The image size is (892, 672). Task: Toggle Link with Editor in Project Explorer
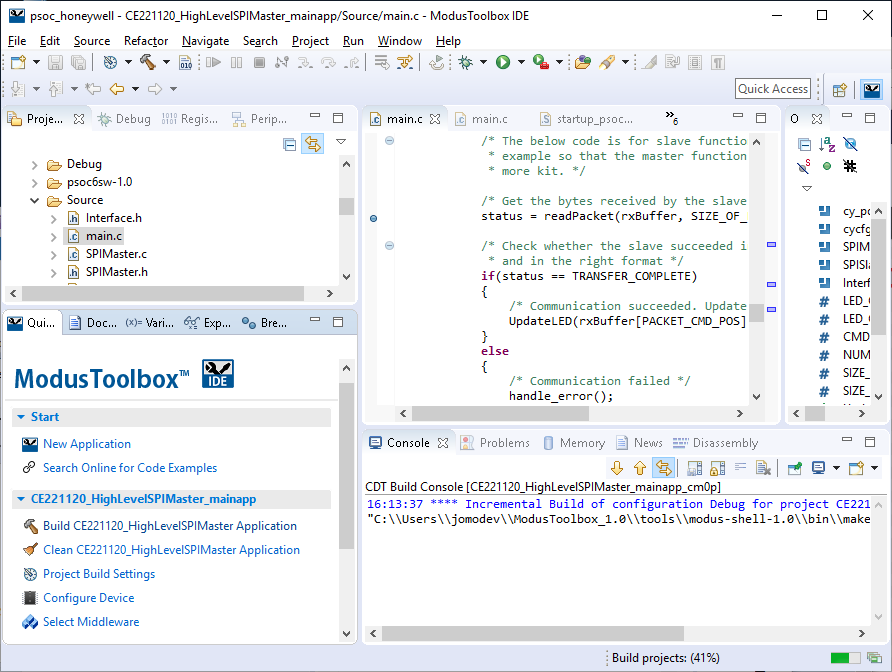(x=313, y=144)
